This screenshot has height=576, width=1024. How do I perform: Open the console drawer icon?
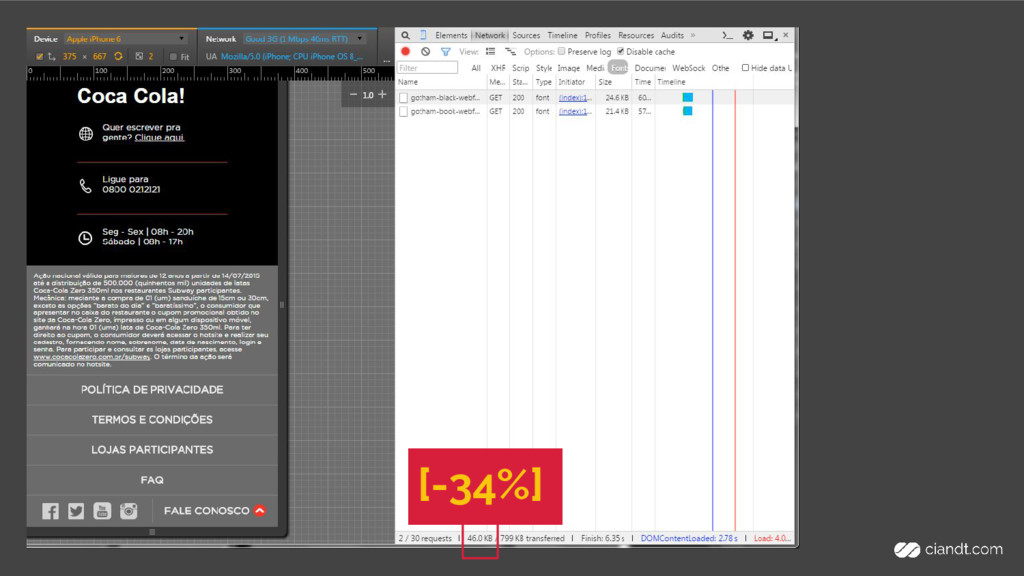[728, 35]
